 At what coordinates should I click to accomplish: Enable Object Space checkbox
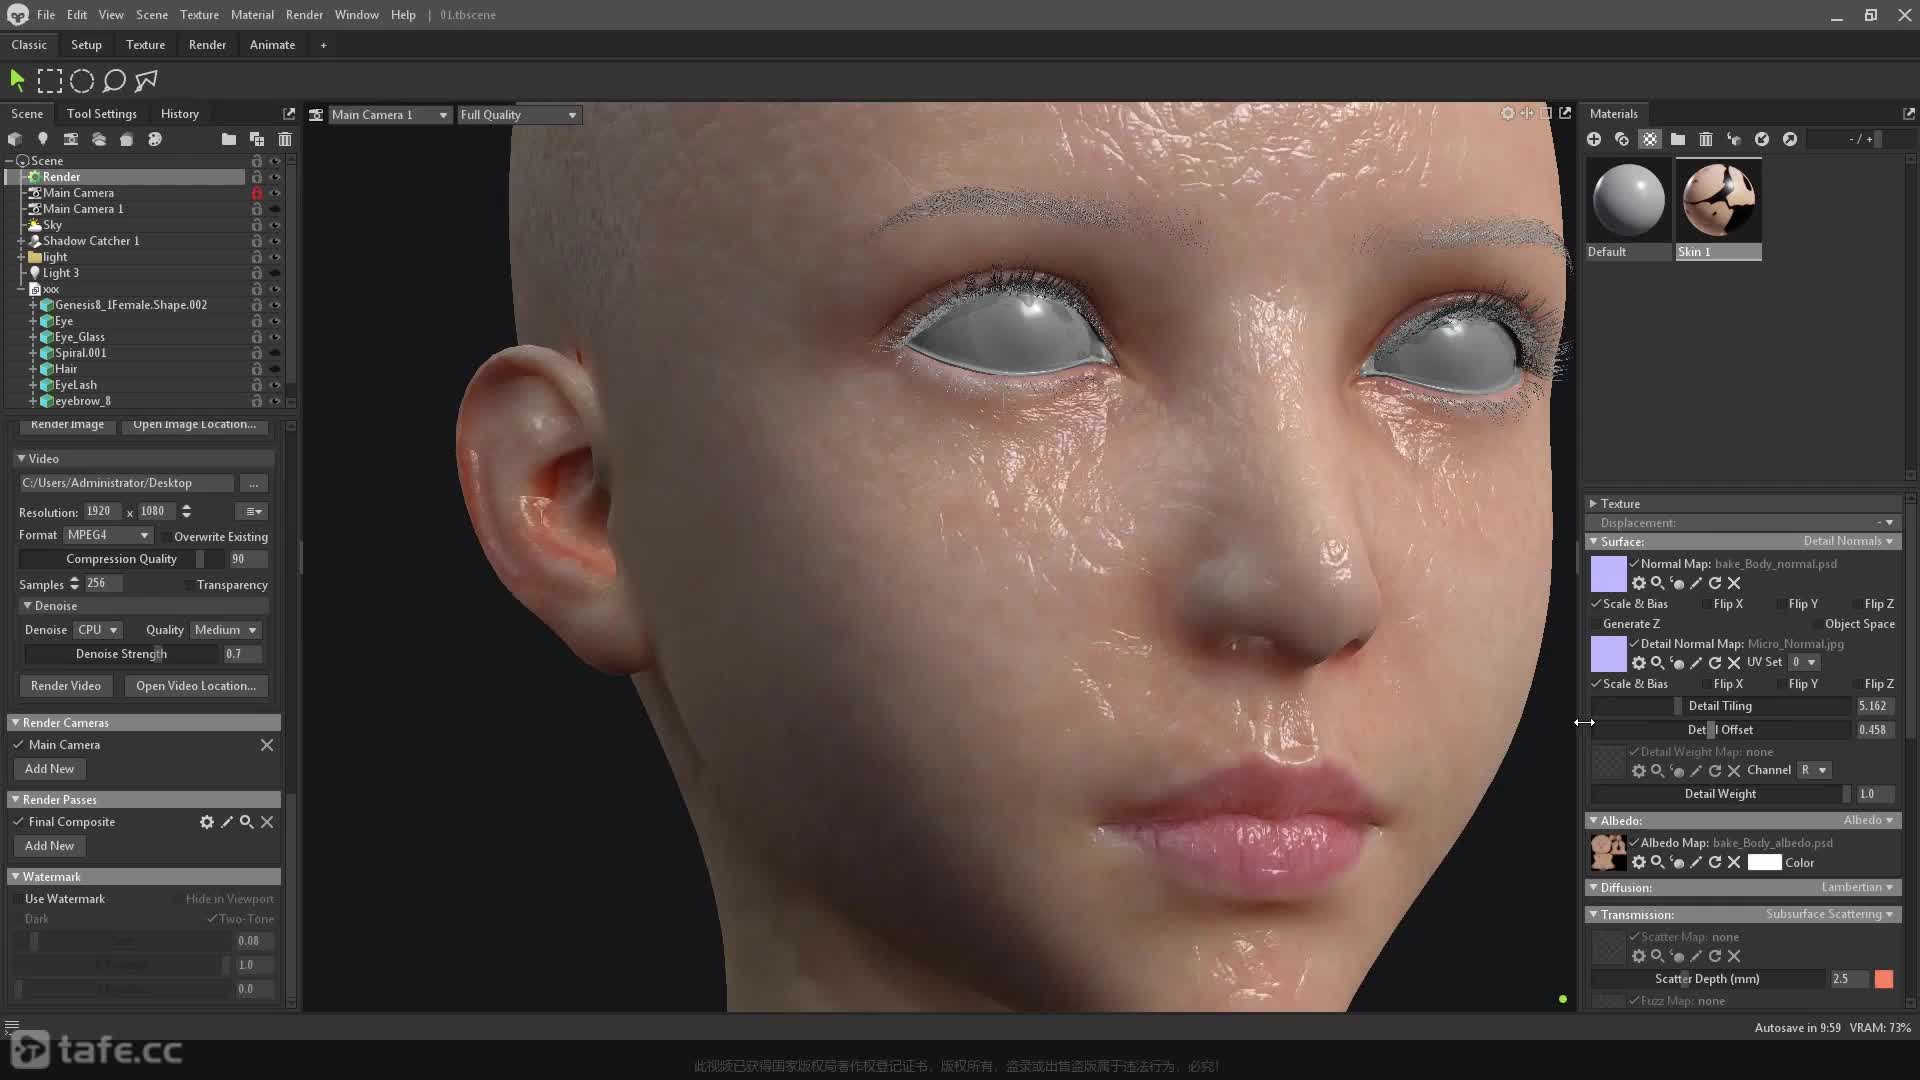coord(1817,624)
